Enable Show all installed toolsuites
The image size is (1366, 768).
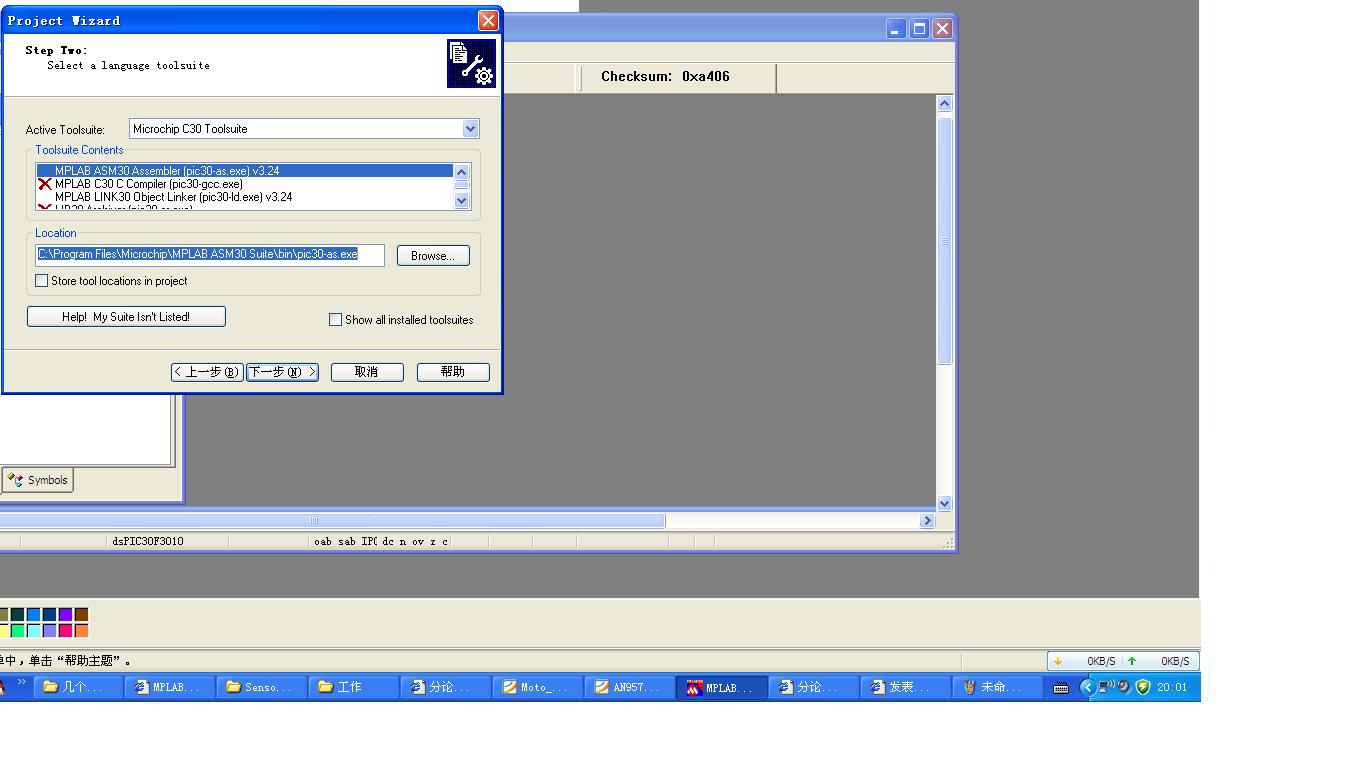coord(336,320)
